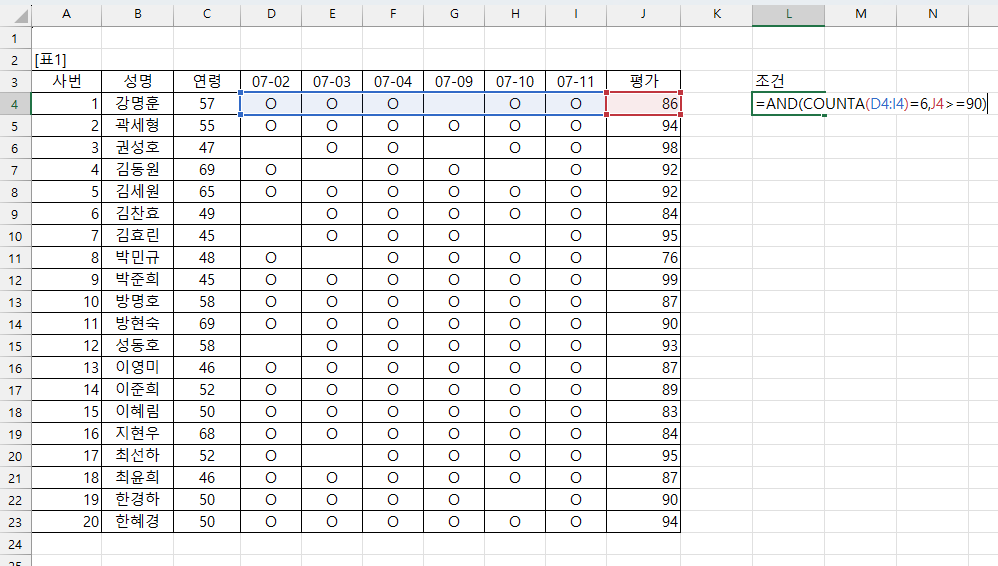Click 한경하's empty 07-10 cell
Image resolution: width=998 pixels, height=566 pixels.
tap(515, 500)
